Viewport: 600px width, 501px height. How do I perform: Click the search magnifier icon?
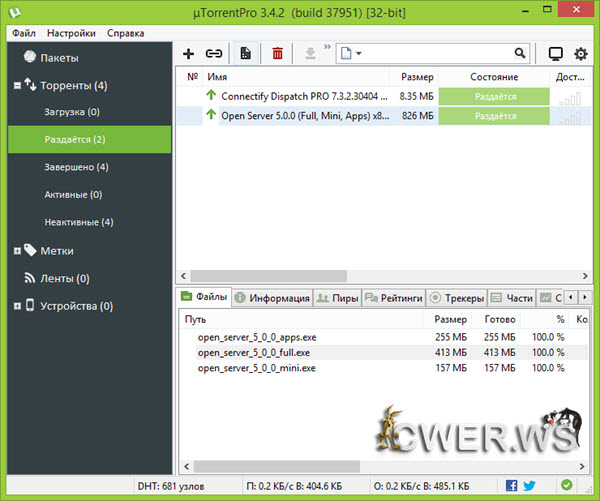pyautogui.click(x=520, y=53)
